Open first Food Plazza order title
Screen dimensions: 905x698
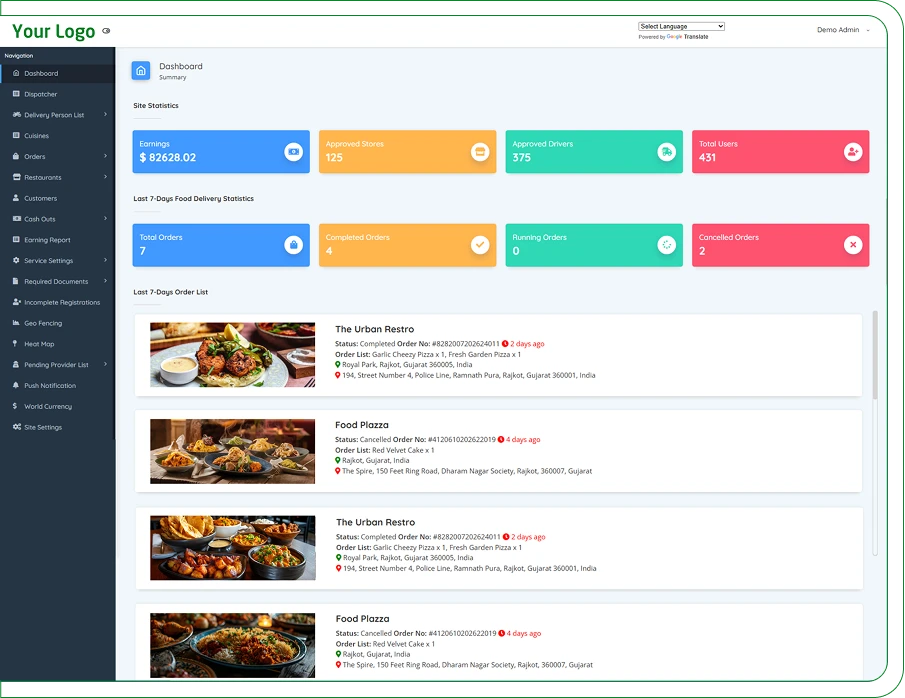[362, 425]
